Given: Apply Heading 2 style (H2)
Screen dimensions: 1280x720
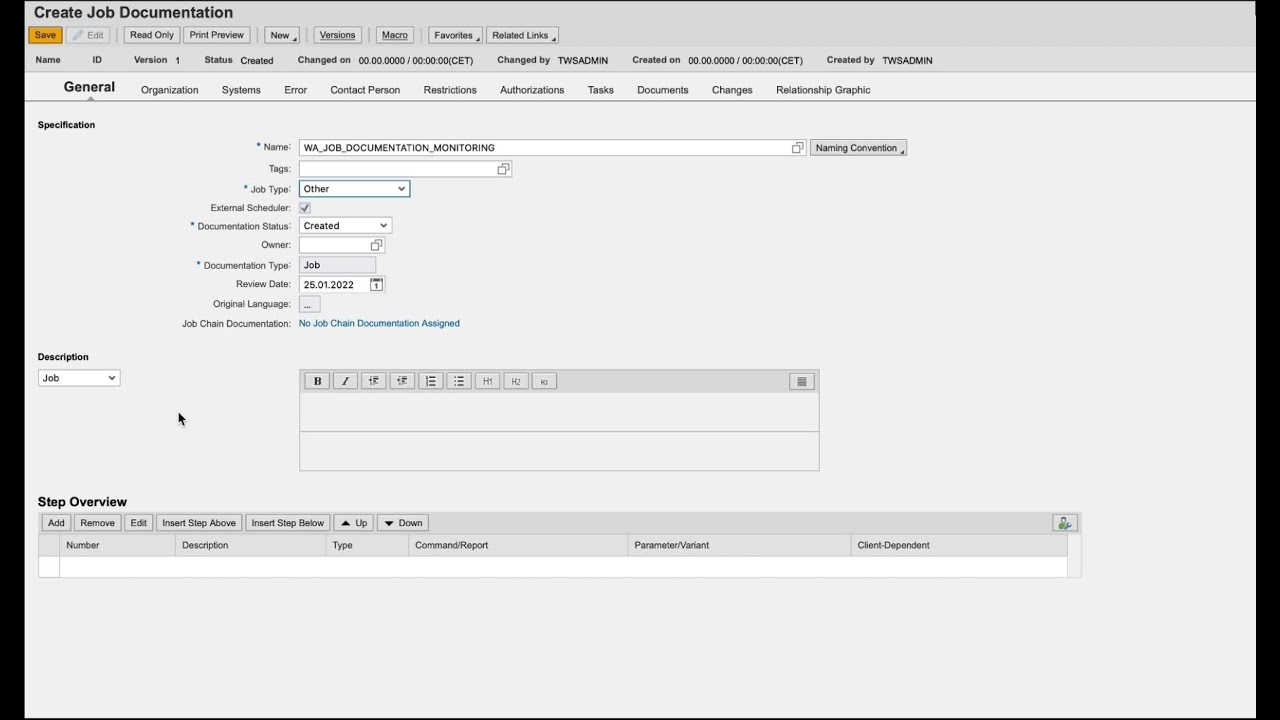Looking at the screenshot, I should pos(516,381).
